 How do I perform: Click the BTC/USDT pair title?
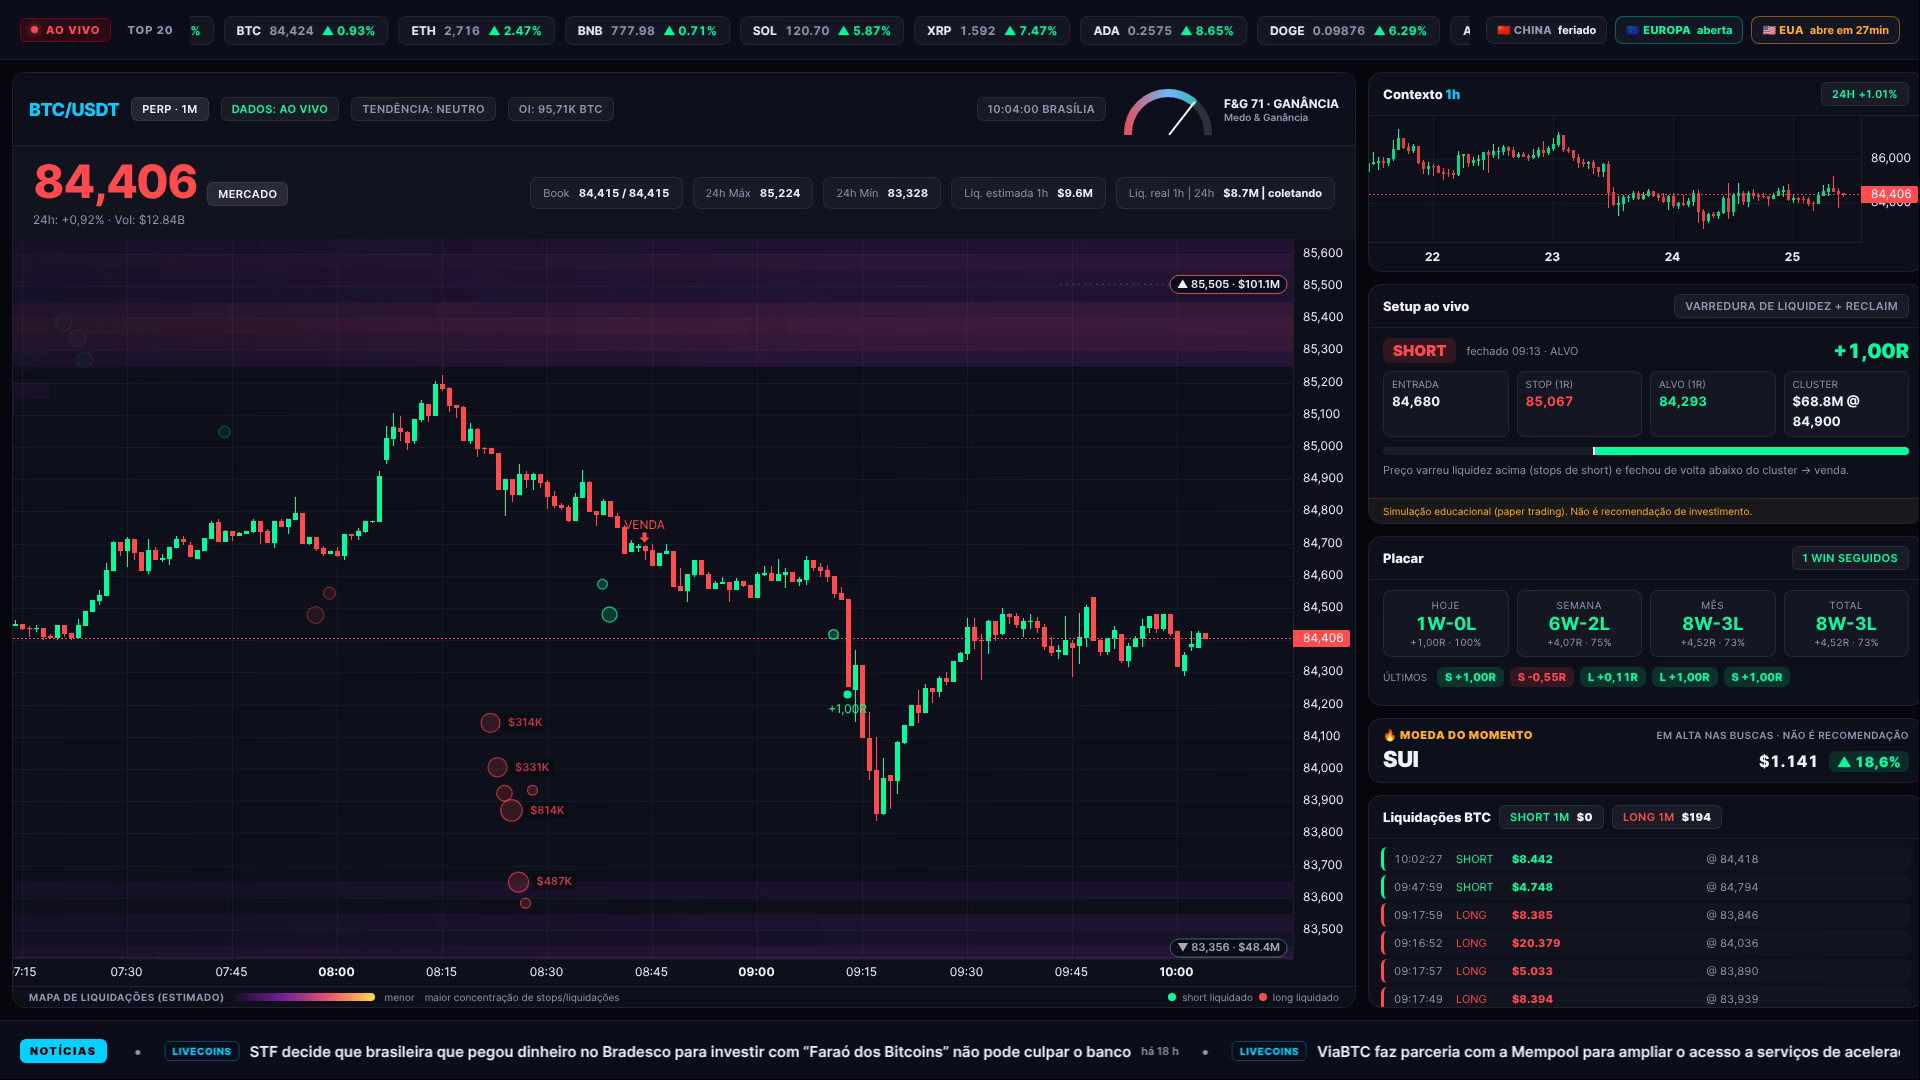tap(74, 109)
